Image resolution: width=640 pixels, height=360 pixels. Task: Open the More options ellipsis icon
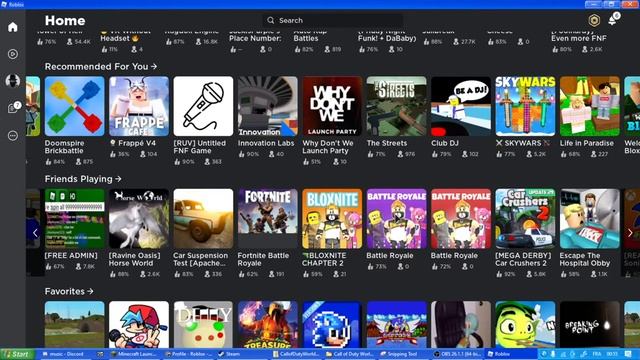coord(13,136)
